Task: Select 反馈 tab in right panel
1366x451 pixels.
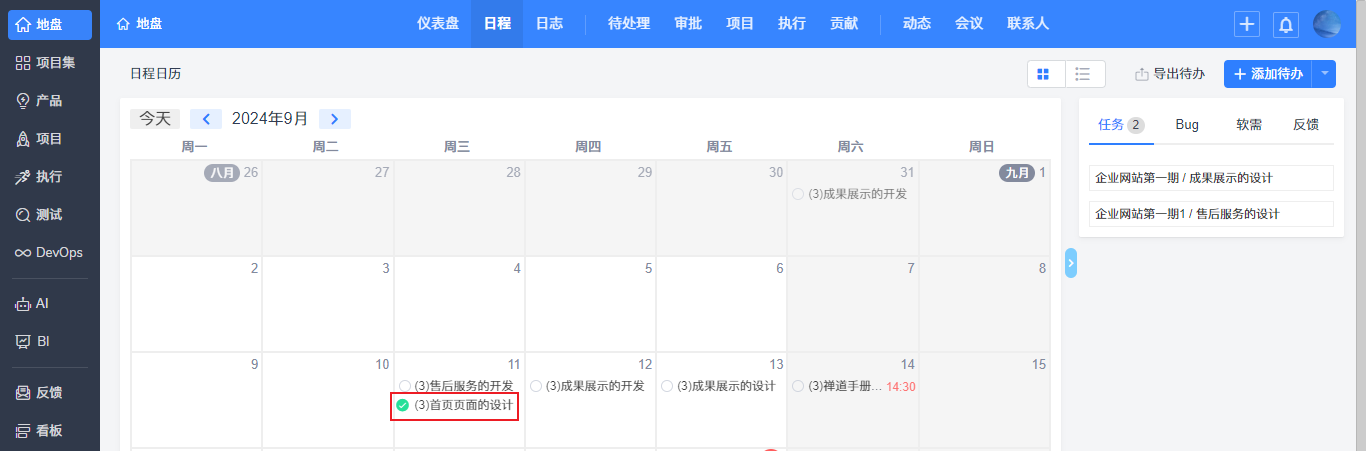Action: (1306, 125)
